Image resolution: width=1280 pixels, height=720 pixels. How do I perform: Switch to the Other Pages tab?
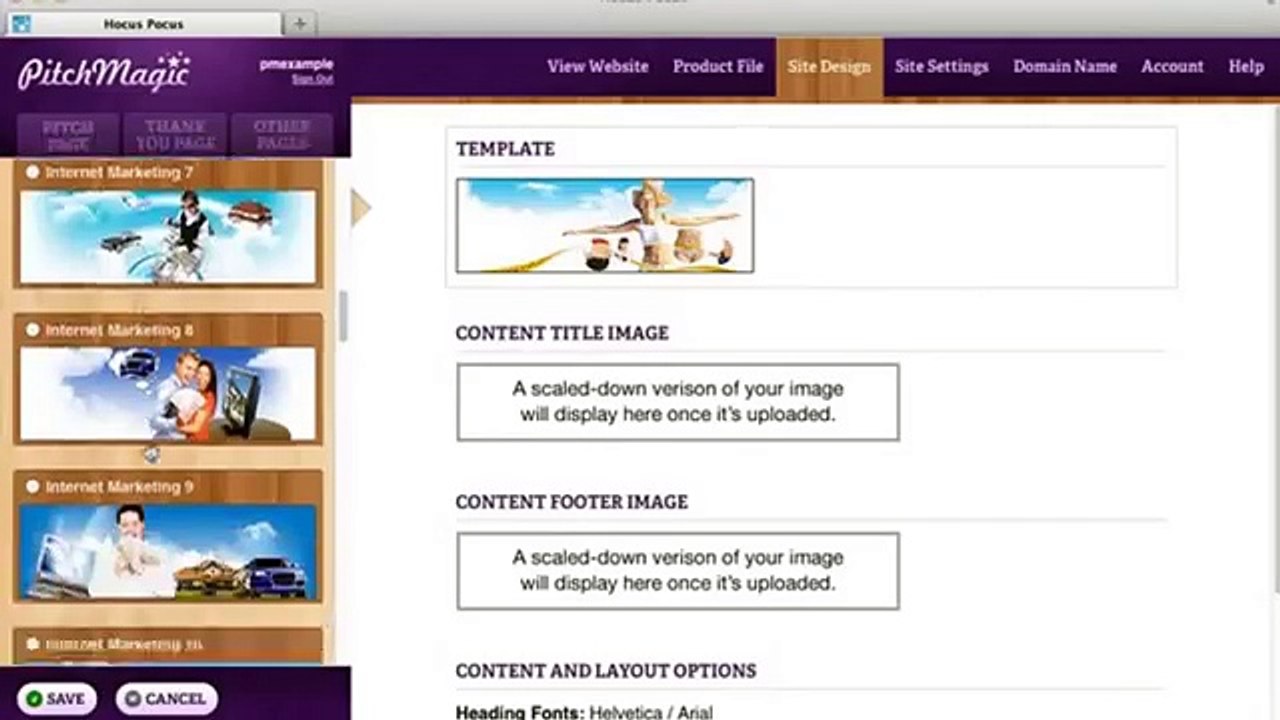(282, 135)
